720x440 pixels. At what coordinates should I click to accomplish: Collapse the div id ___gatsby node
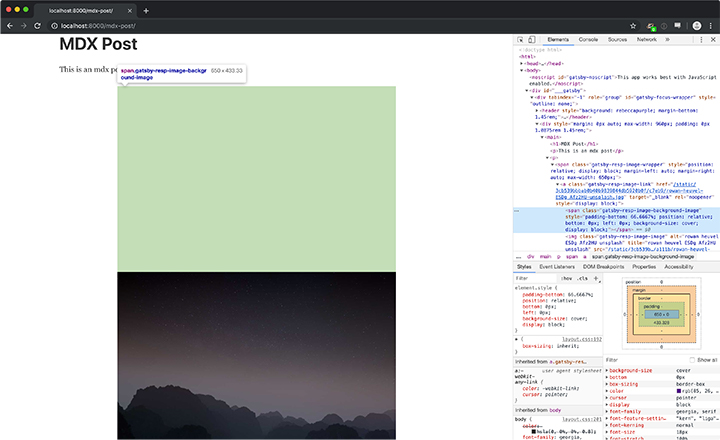(527, 91)
